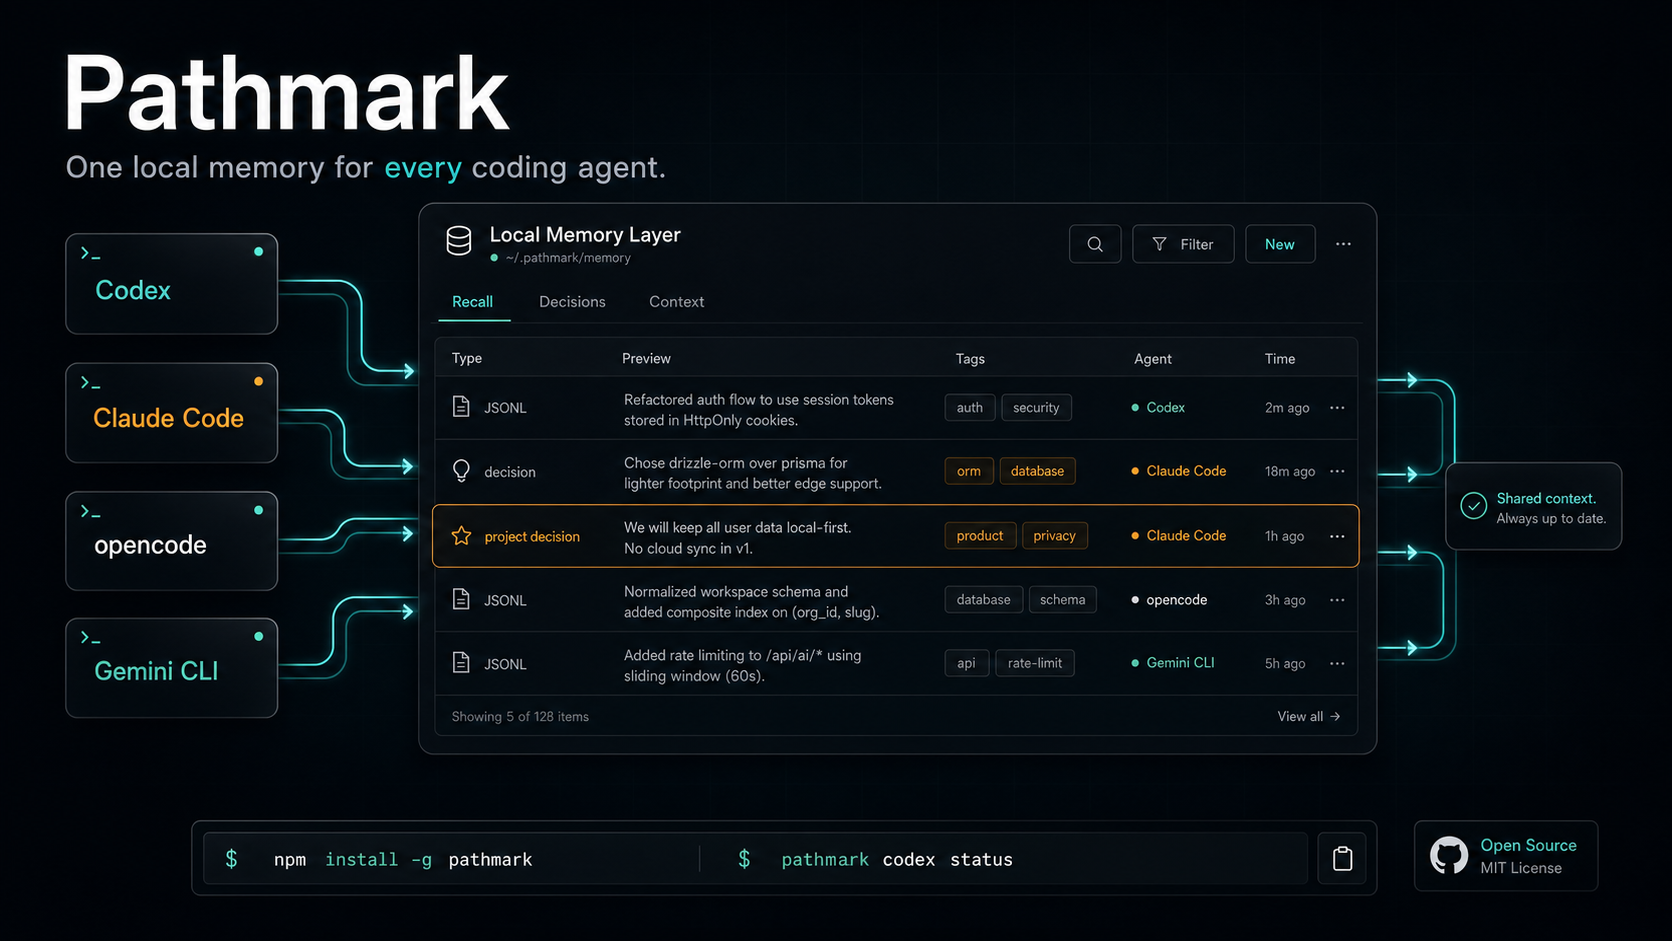
Task: Click the Chose drizzle-orm over prisma preview
Action: 753,473
